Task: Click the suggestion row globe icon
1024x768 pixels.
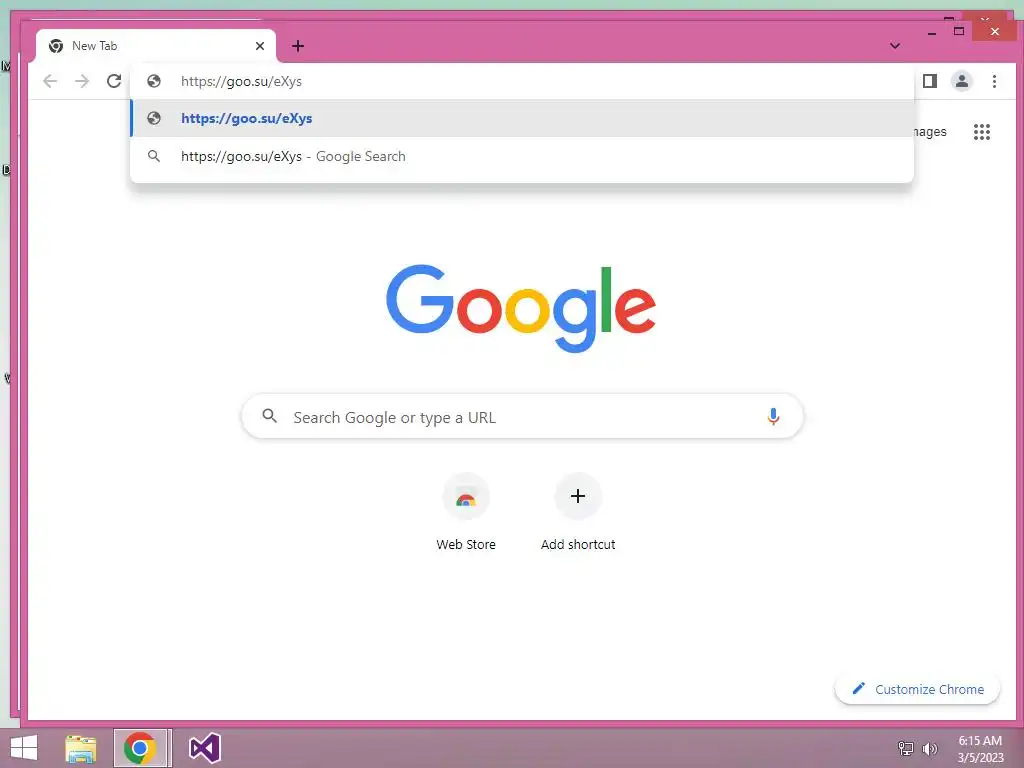Action: pos(154,118)
